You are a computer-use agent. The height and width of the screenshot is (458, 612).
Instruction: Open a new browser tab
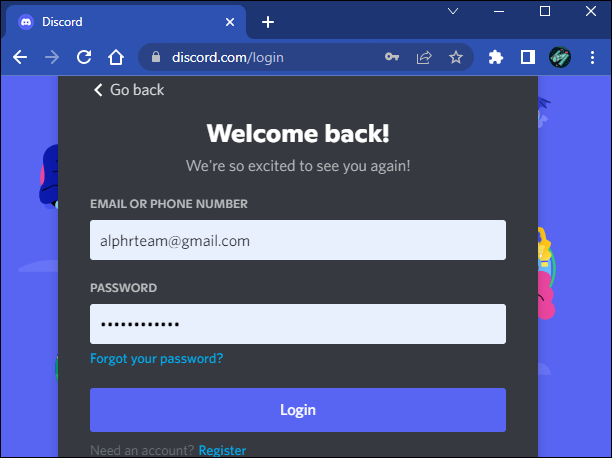tap(268, 22)
